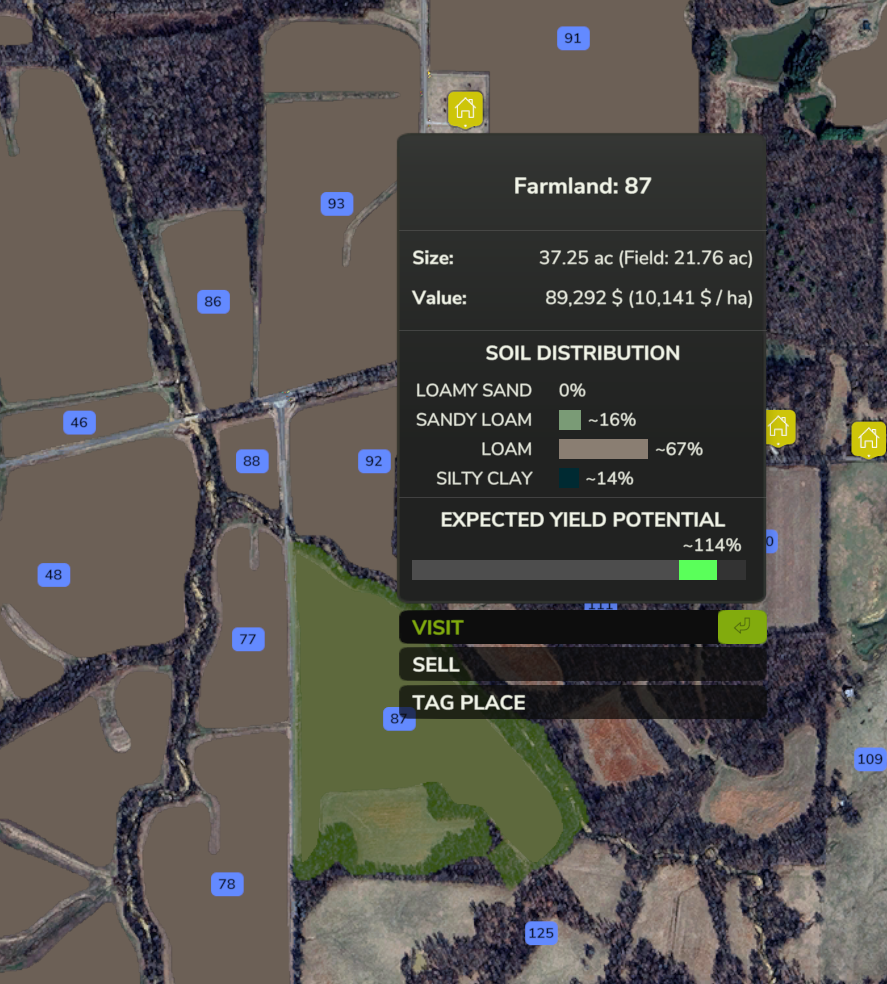Choose the SELL option for Farmland 87
Viewport: 887px width, 984px height.
point(582,665)
